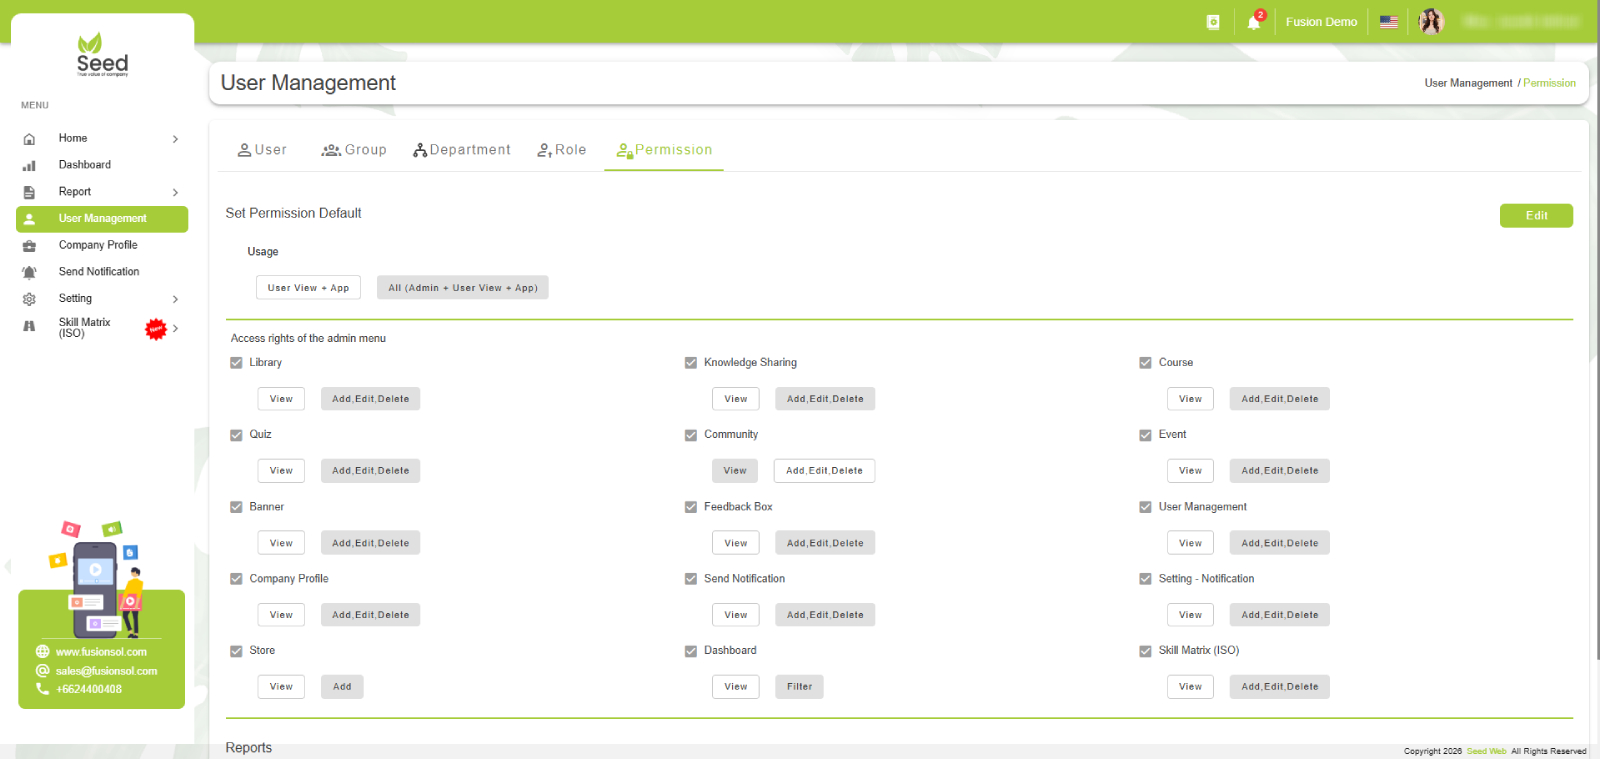
Task: Click the Report document icon
Action: (x=29, y=192)
